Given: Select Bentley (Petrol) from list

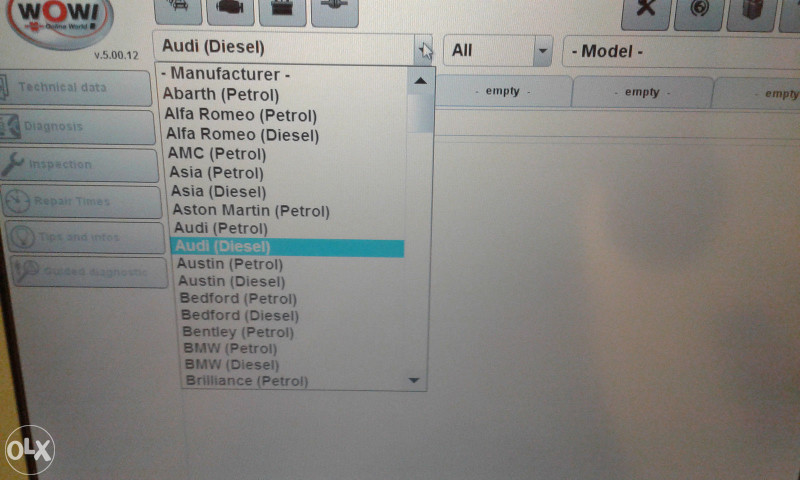Looking at the screenshot, I should (238, 332).
